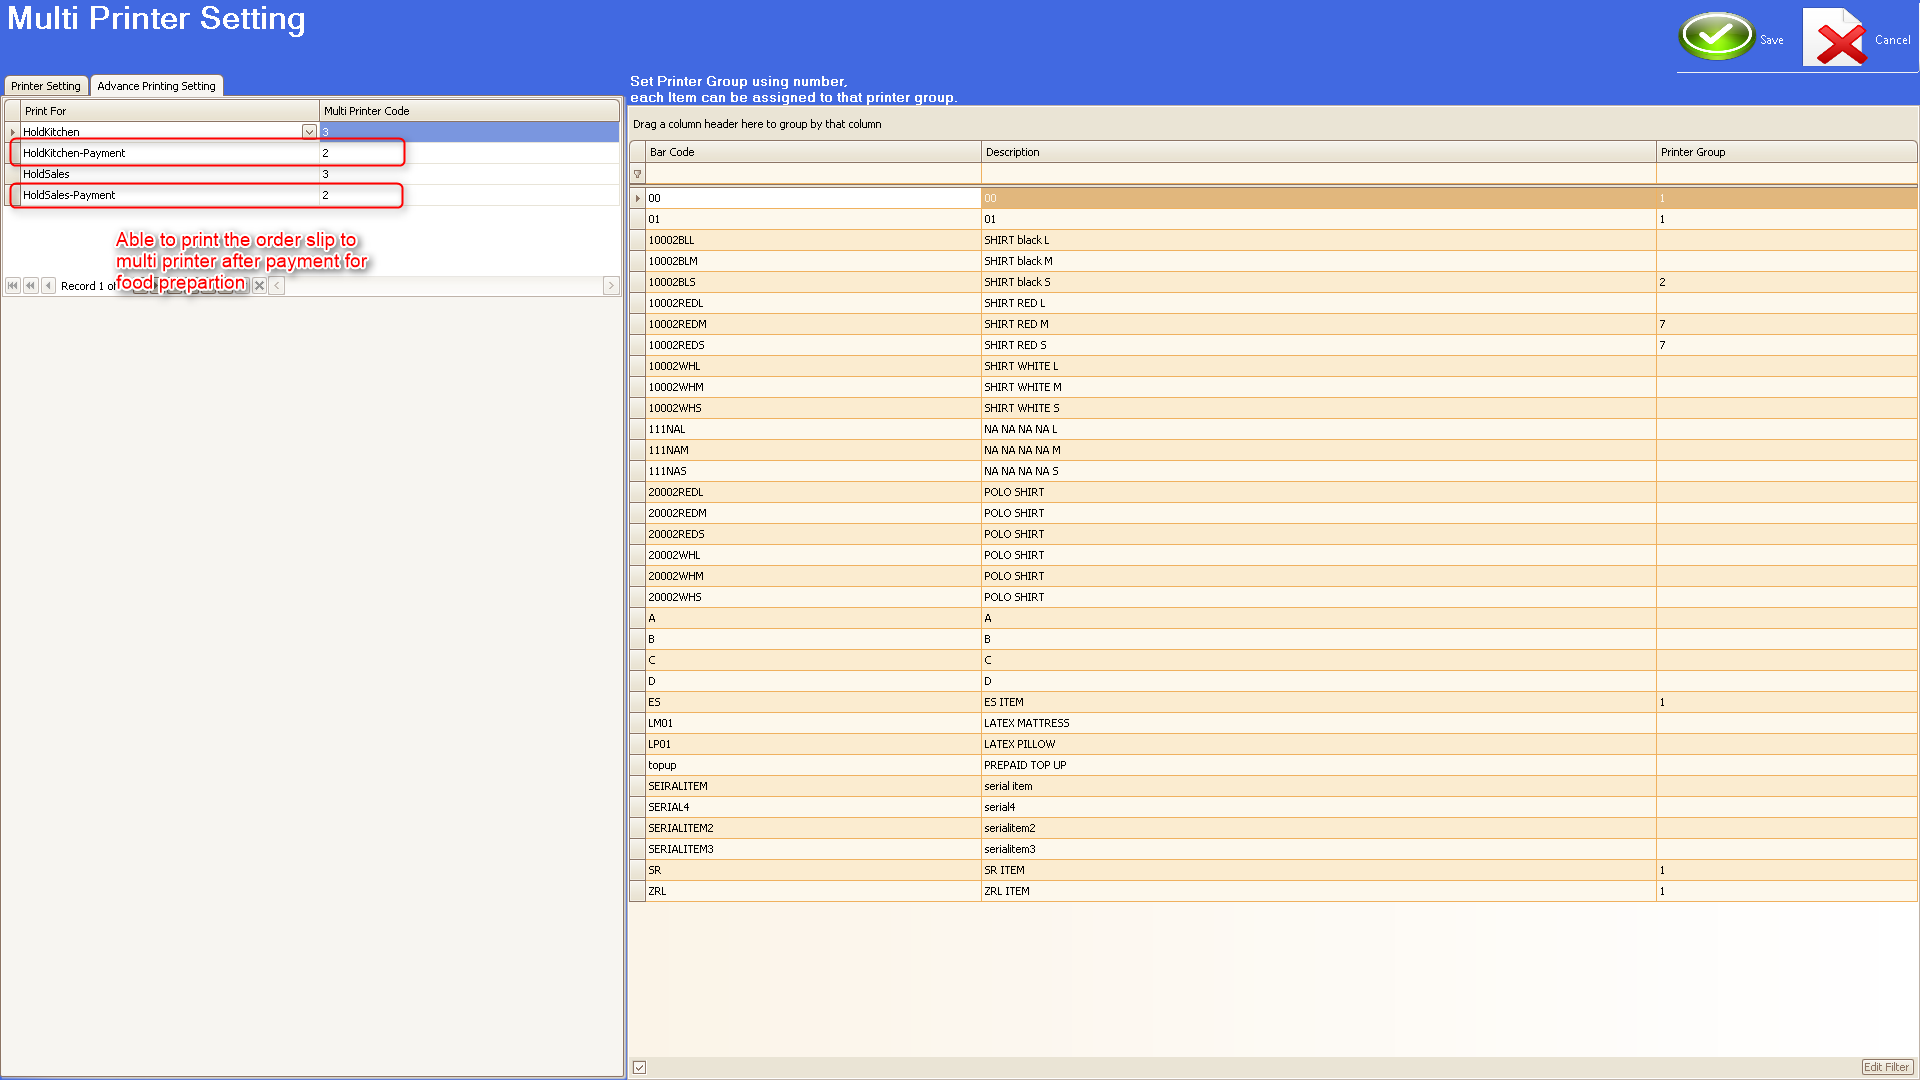The image size is (1920, 1080).
Task: Click the Bar Code filter row field
Action: (812, 174)
